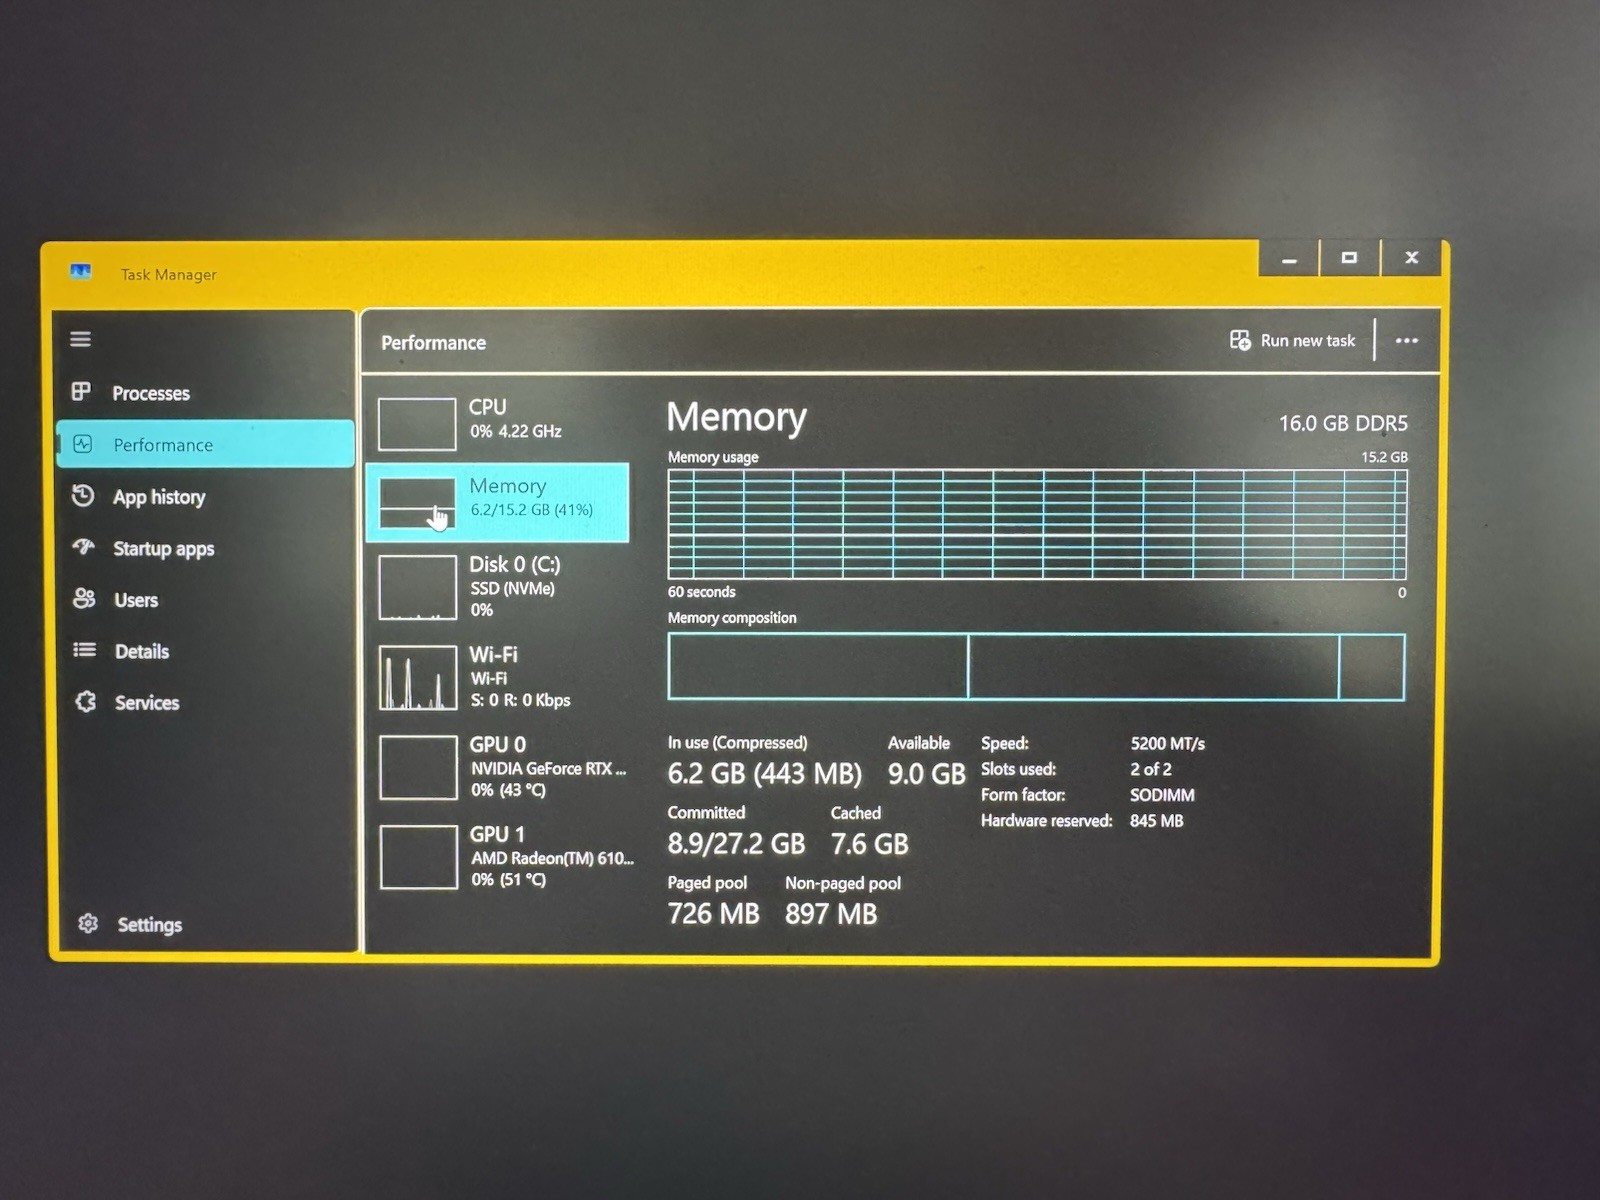Viewport: 1600px width, 1200px height.
Task: Open the Users page
Action: (x=136, y=600)
